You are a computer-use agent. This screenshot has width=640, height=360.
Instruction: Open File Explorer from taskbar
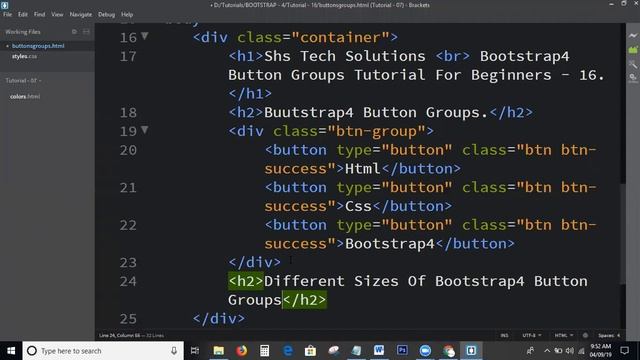tap(219, 351)
